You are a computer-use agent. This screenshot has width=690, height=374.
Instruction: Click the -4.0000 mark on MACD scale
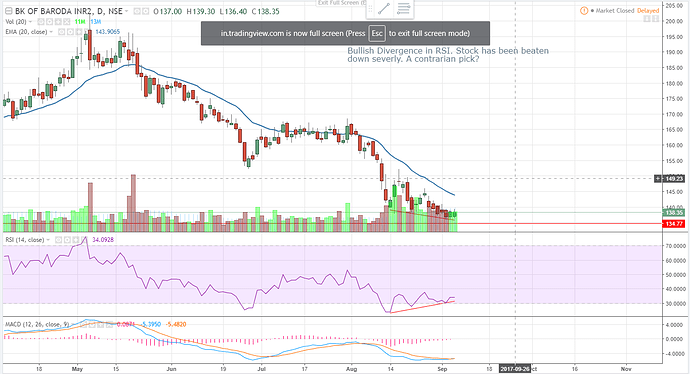[675, 353]
